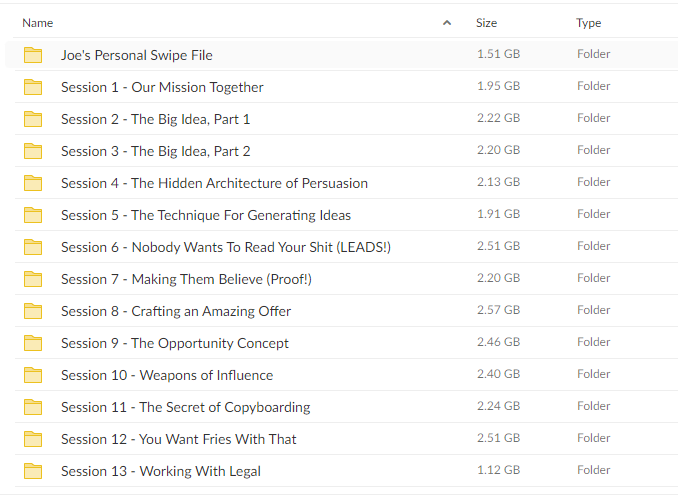Click the Session 6 folder icon
Image resolution: width=678 pixels, height=499 pixels.
tap(33, 247)
